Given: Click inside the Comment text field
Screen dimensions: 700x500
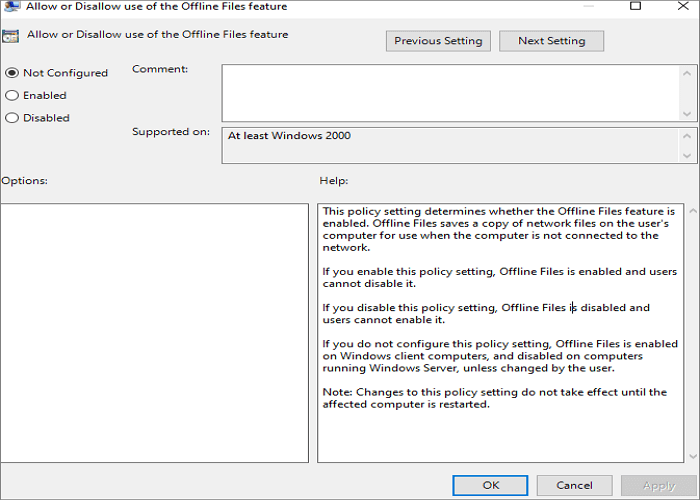Looking at the screenshot, I should pyautogui.click(x=448, y=92).
